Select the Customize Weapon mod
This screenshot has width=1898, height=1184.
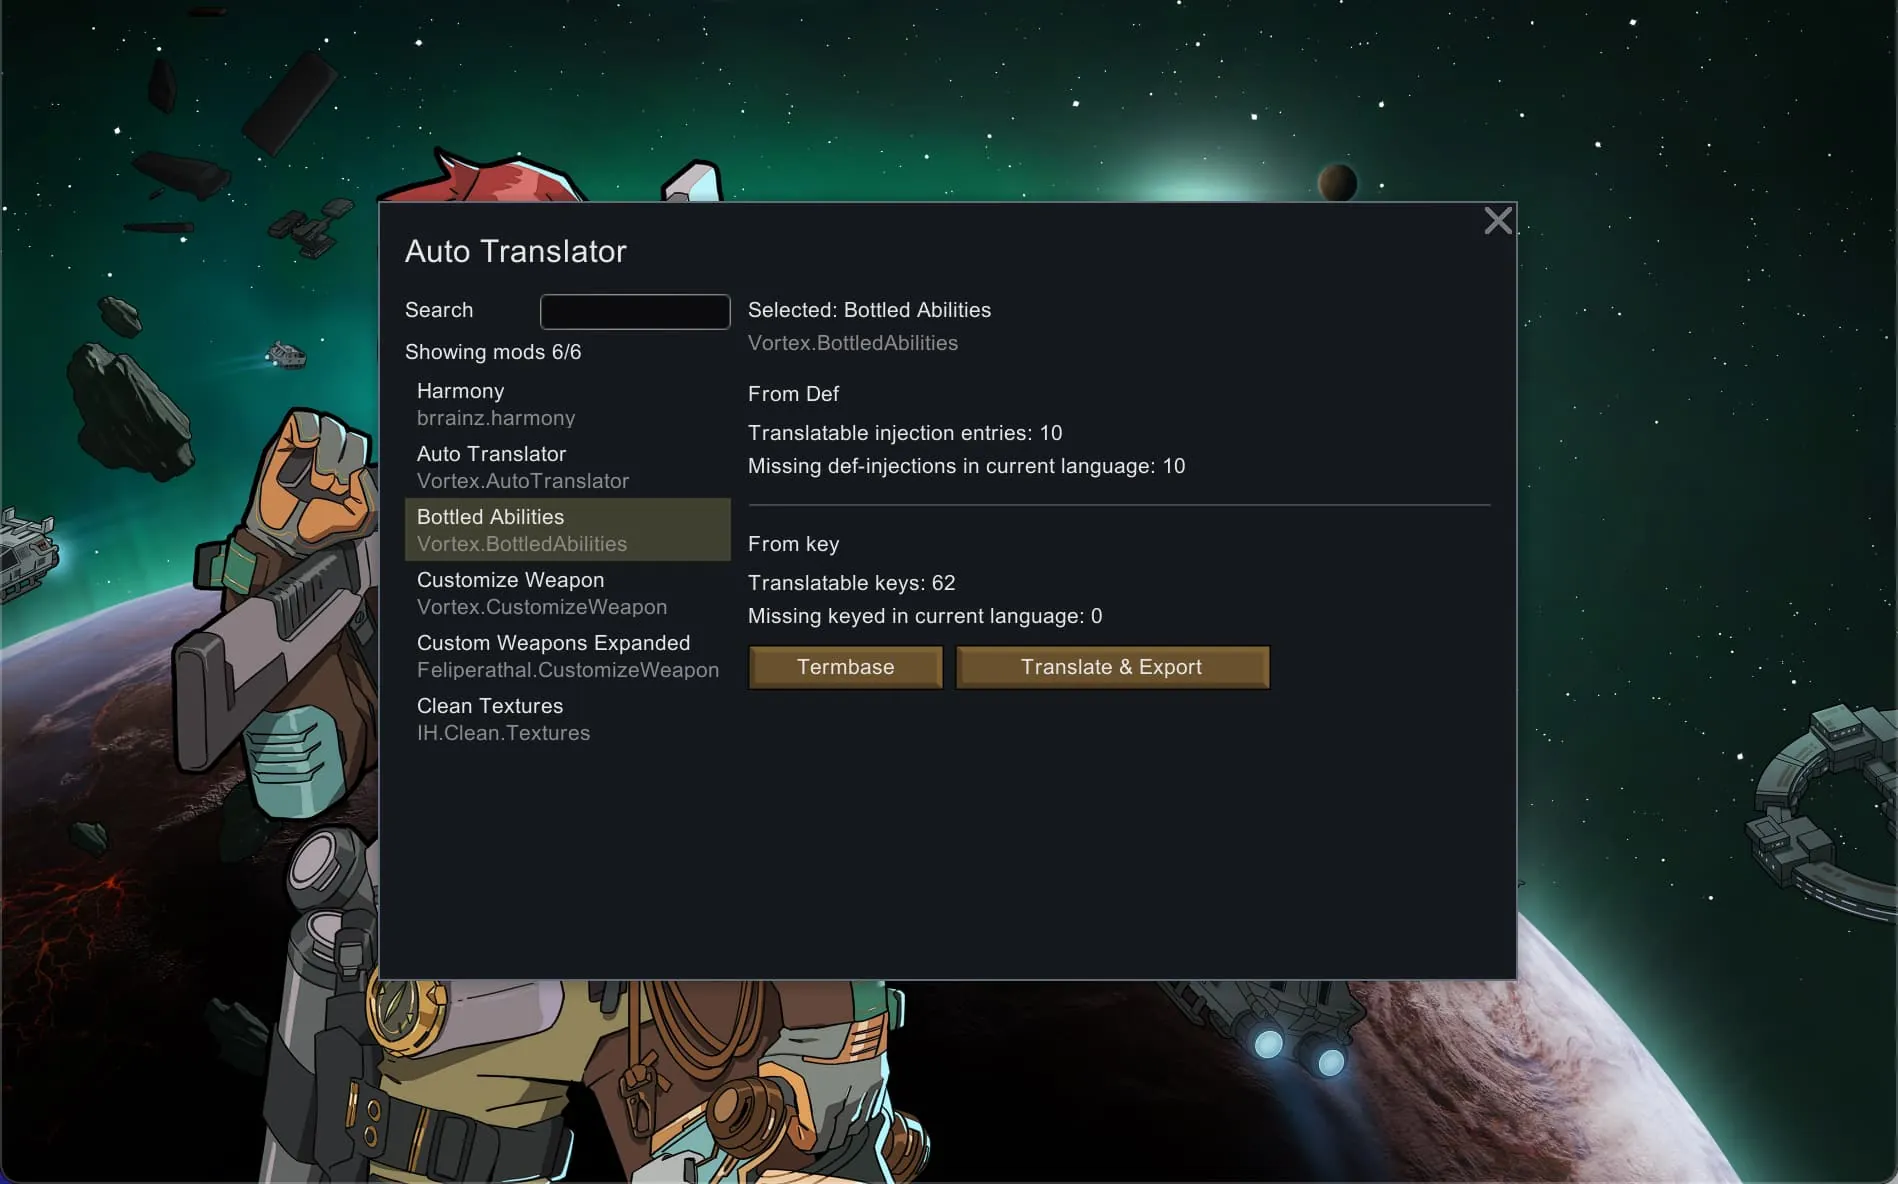566,593
